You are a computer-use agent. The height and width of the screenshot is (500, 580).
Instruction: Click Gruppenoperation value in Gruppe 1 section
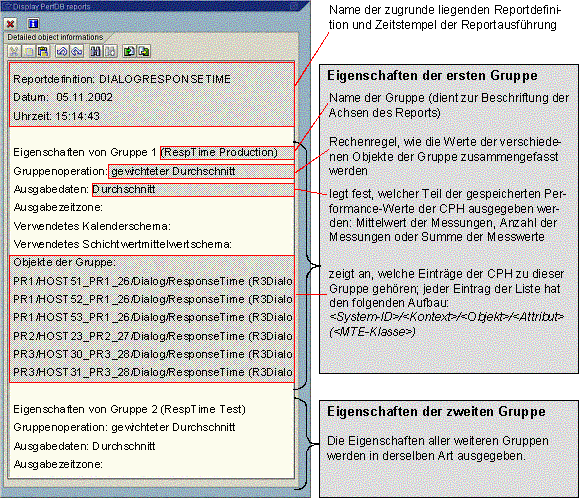173,171
